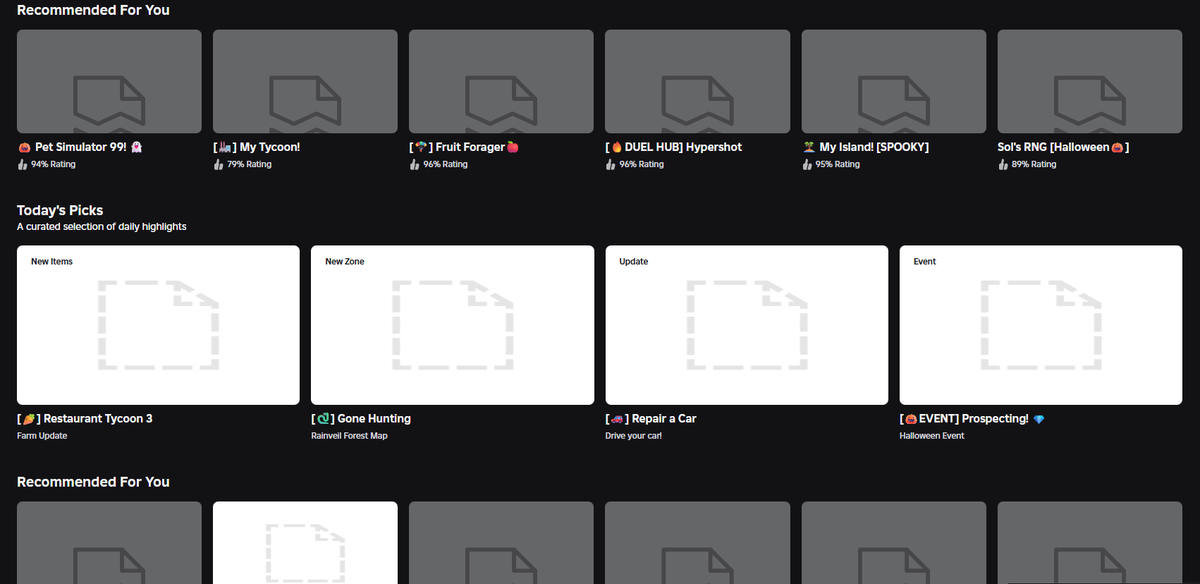The height and width of the screenshot is (584, 1200).
Task: Click the 89% Rating text
Action: (1034, 165)
